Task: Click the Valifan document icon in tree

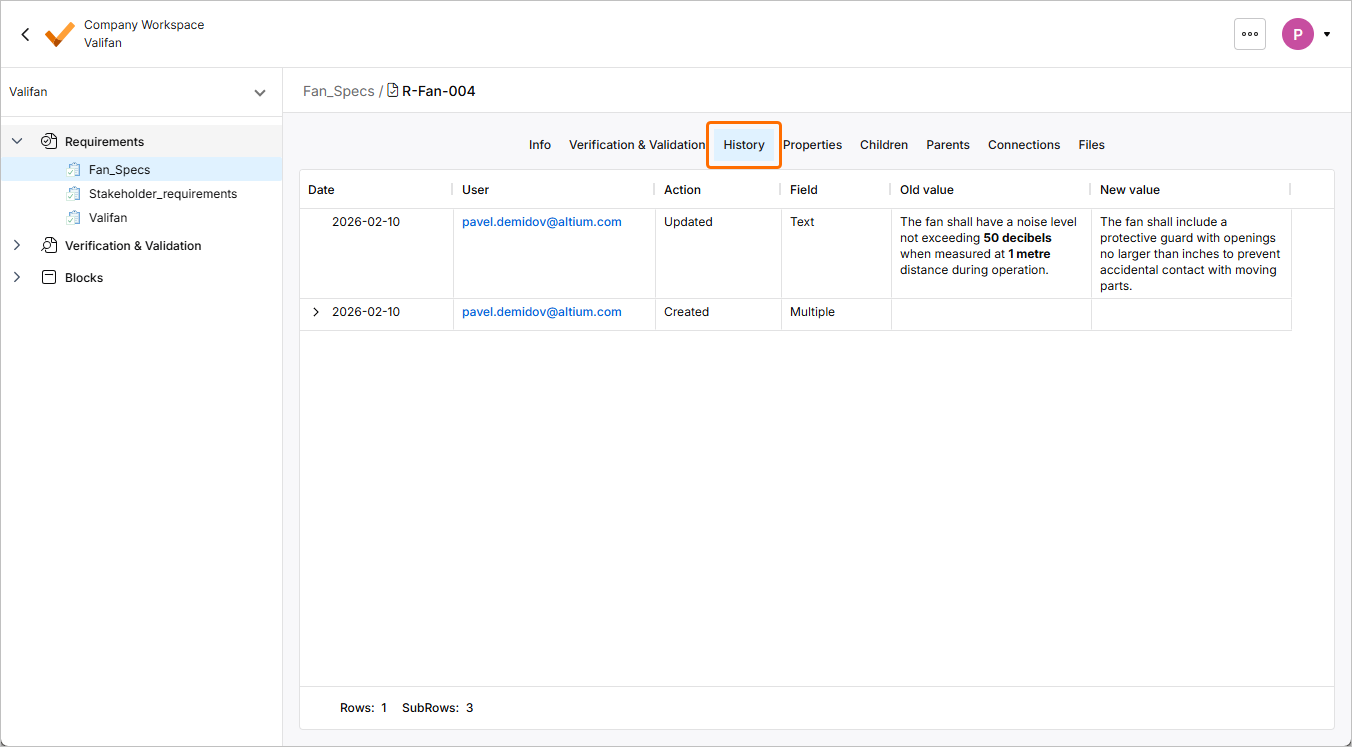Action: point(73,217)
